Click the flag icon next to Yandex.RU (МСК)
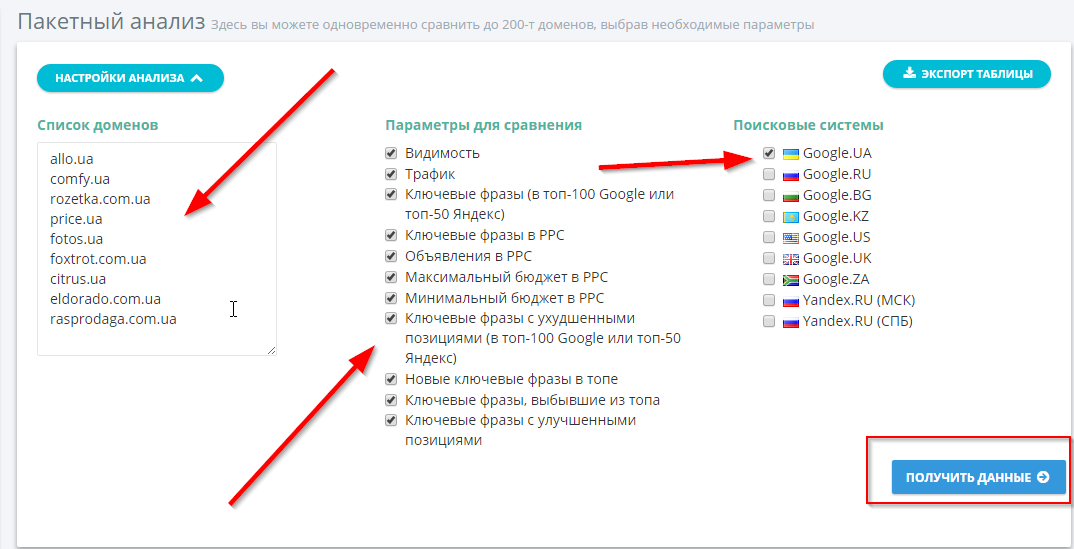 (x=791, y=301)
